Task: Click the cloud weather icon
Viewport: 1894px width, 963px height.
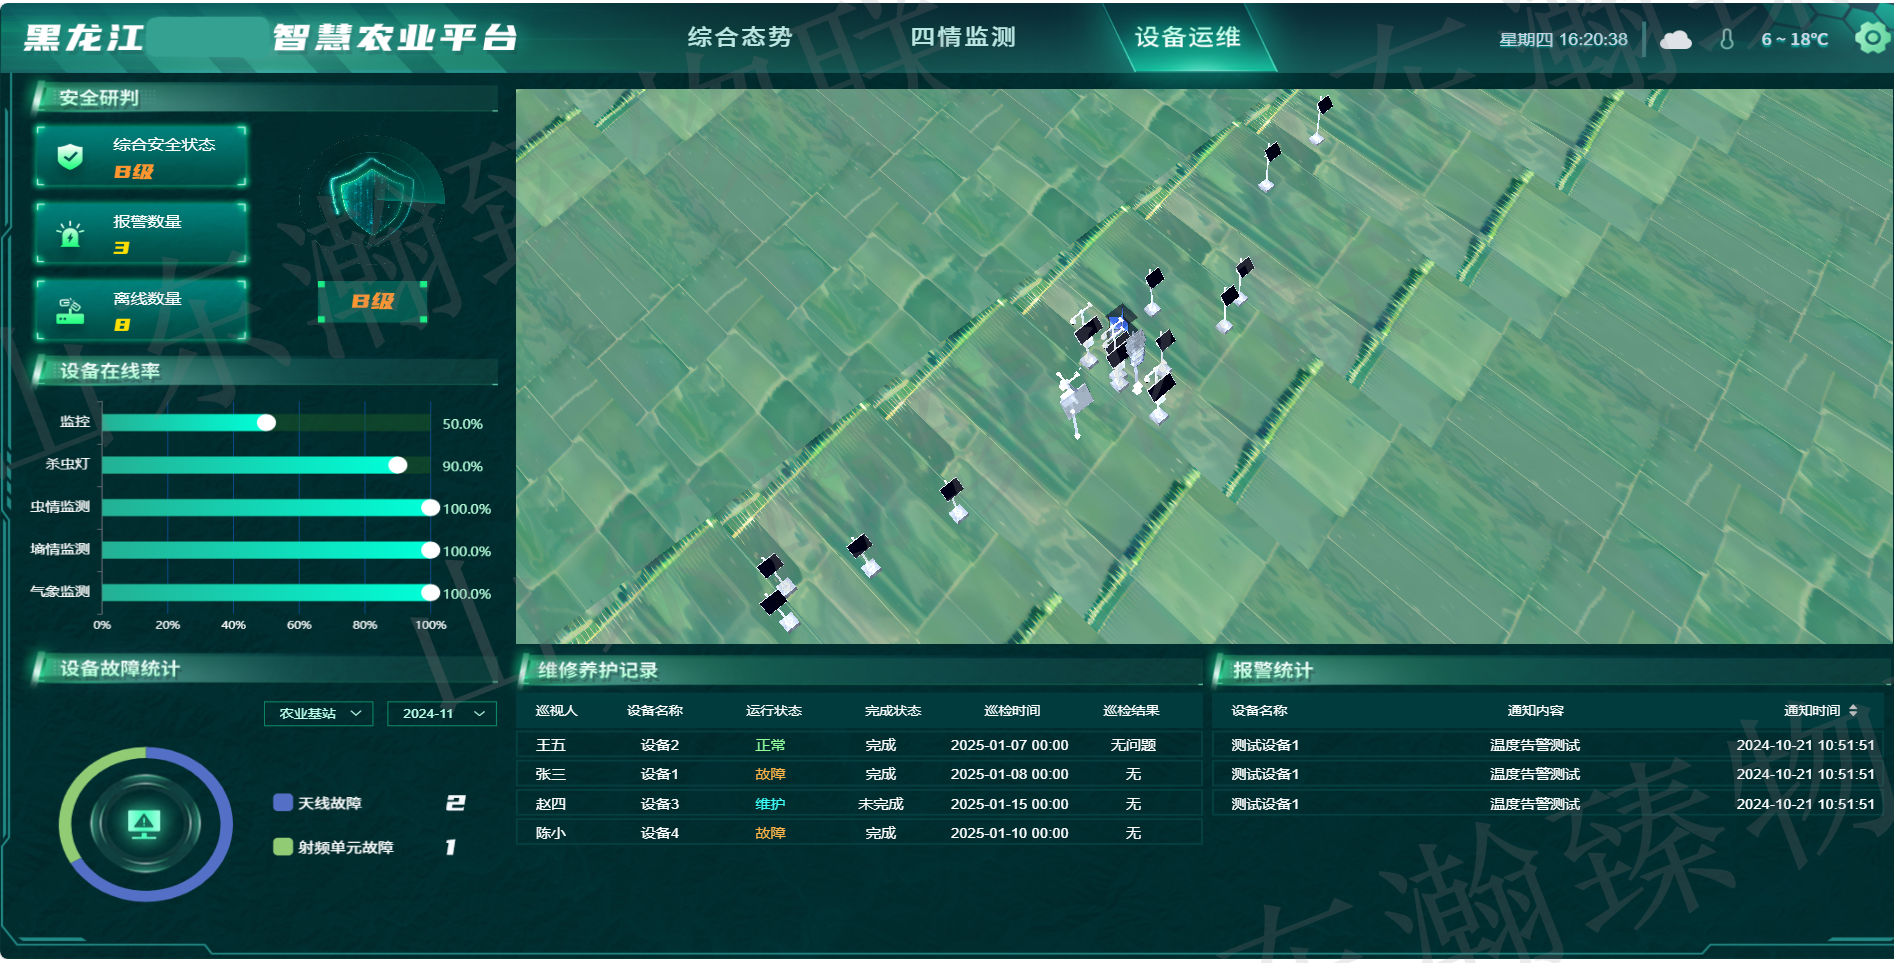Action: [x=1675, y=40]
